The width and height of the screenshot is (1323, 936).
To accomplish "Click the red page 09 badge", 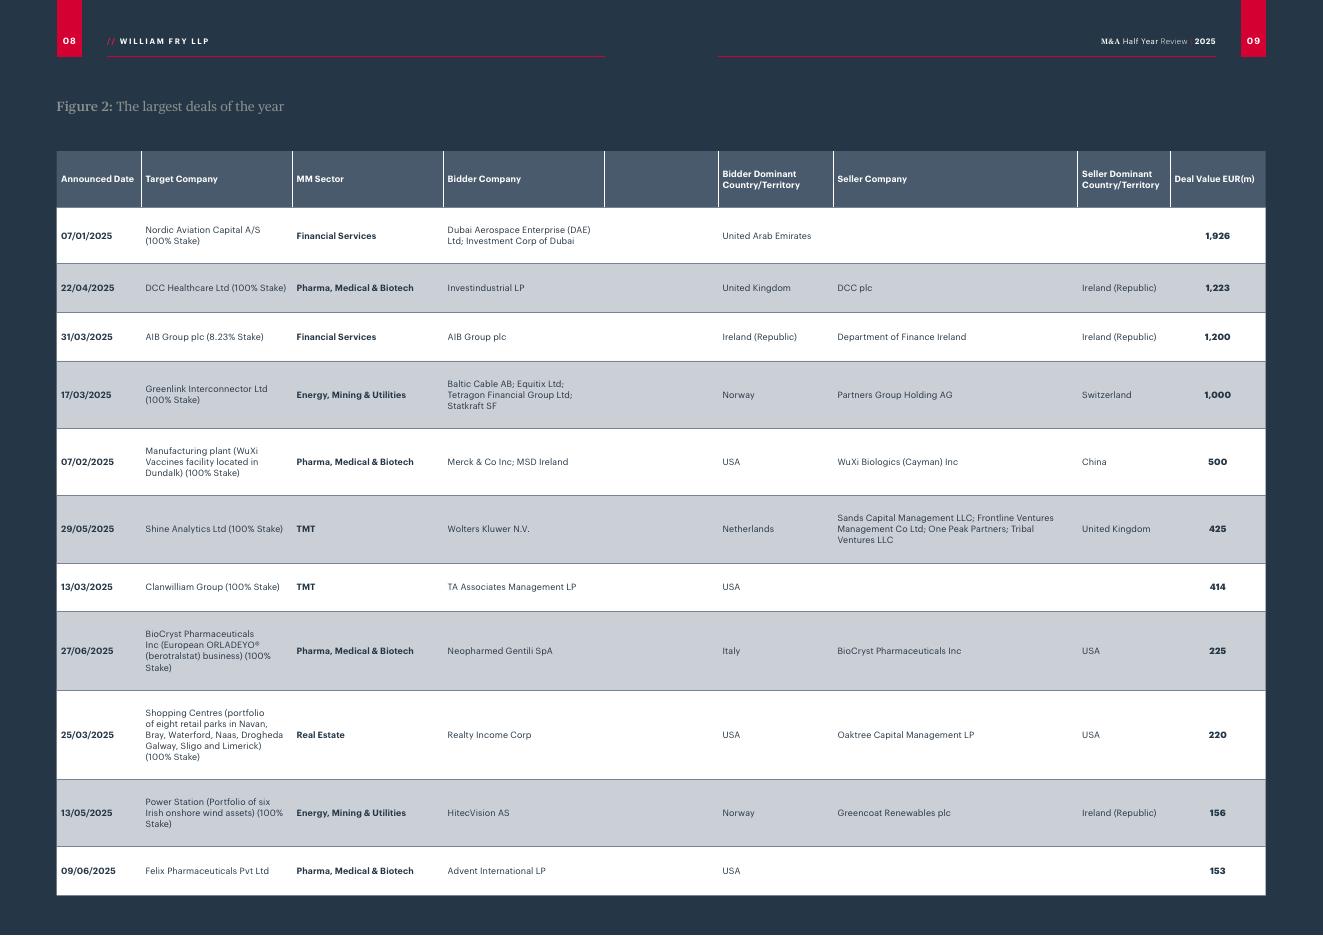I will pyautogui.click(x=1253, y=41).
